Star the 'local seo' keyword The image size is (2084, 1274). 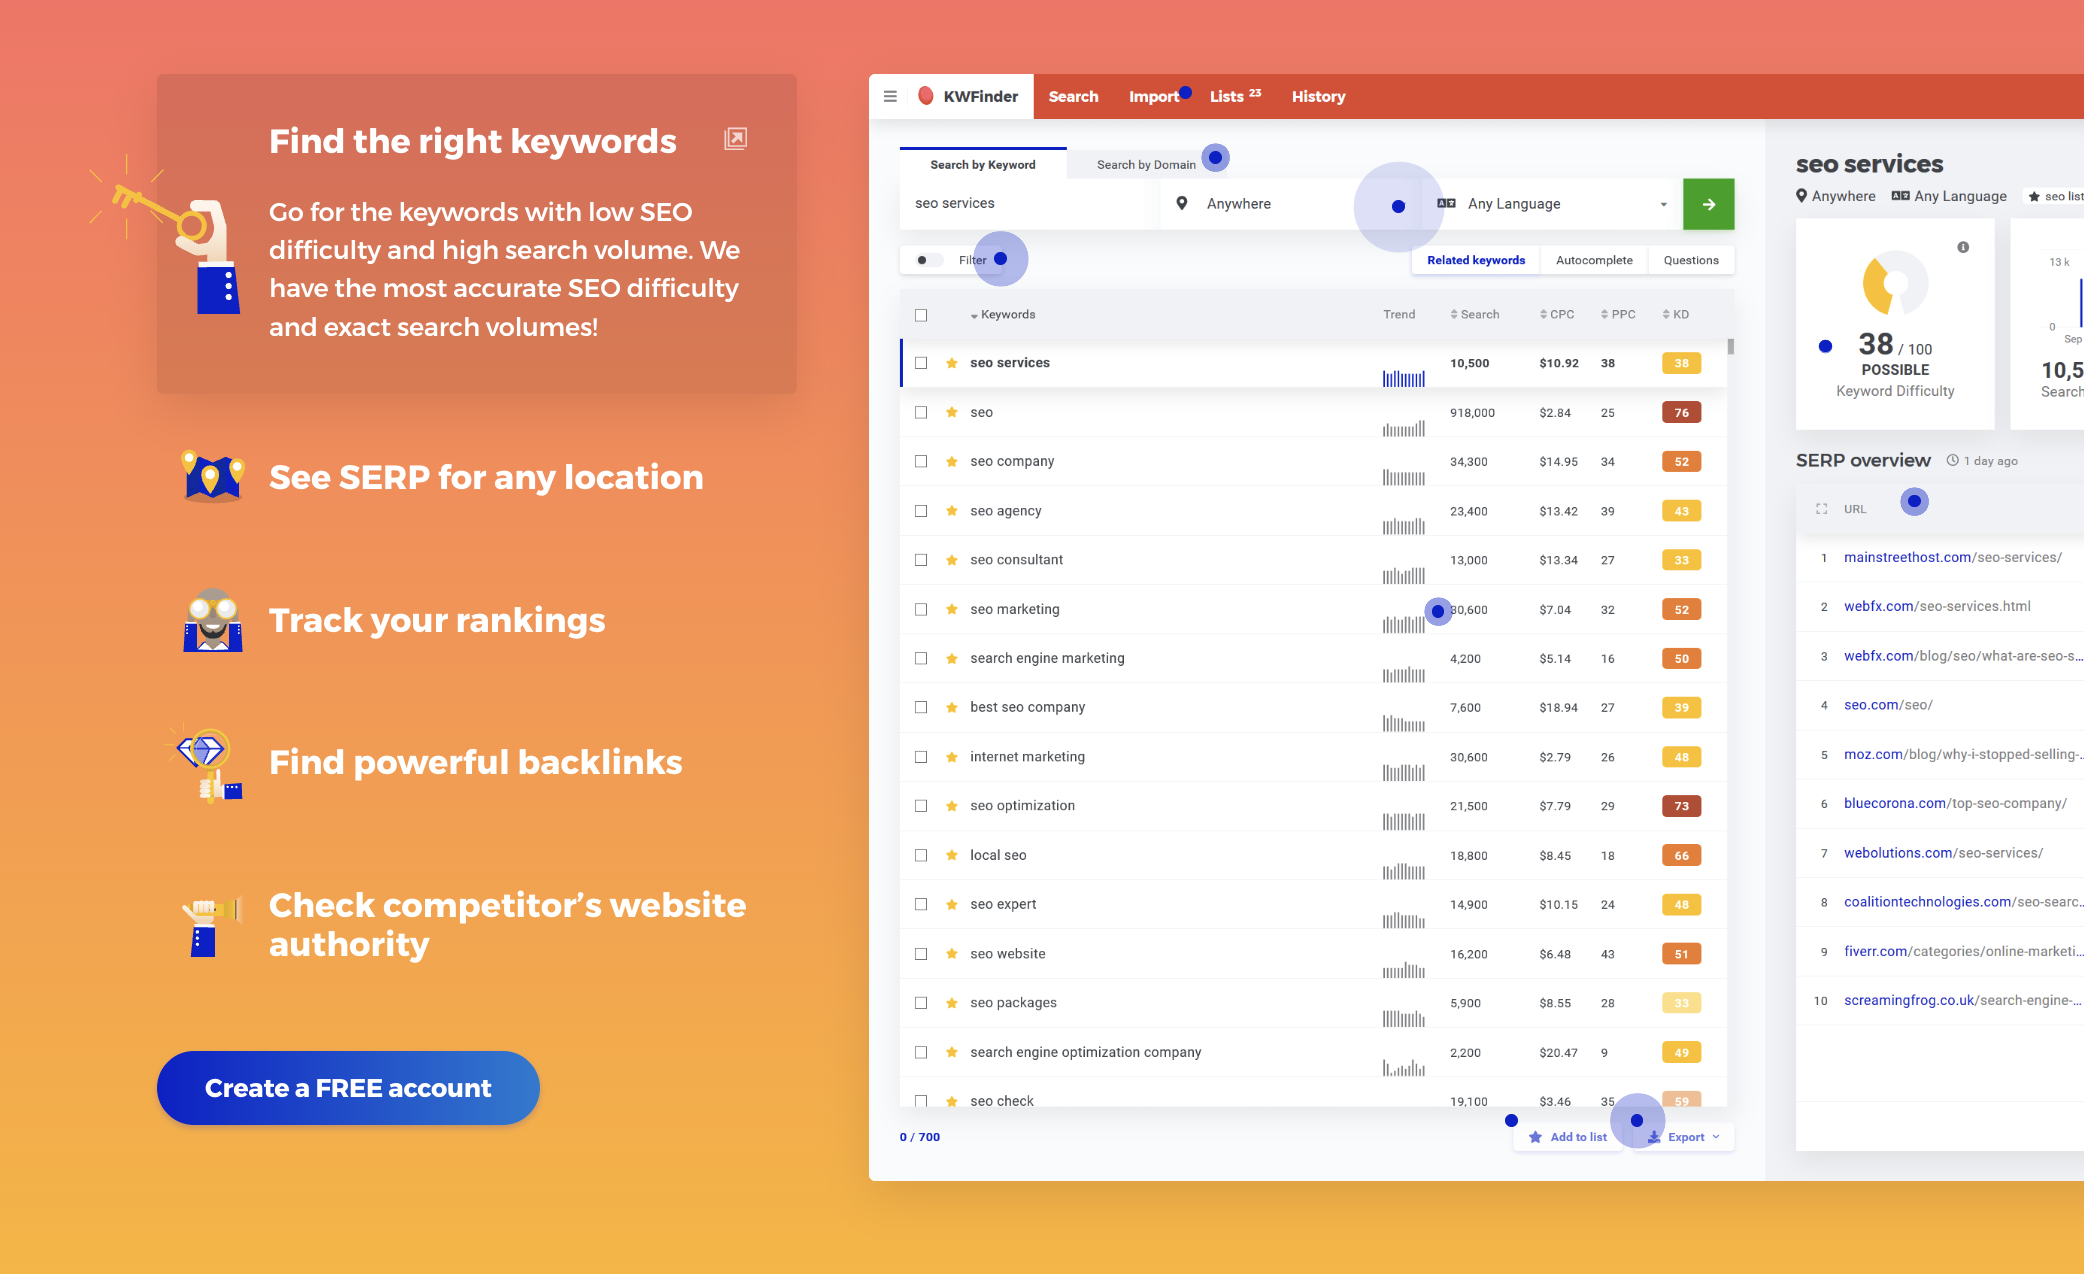pyautogui.click(x=952, y=855)
